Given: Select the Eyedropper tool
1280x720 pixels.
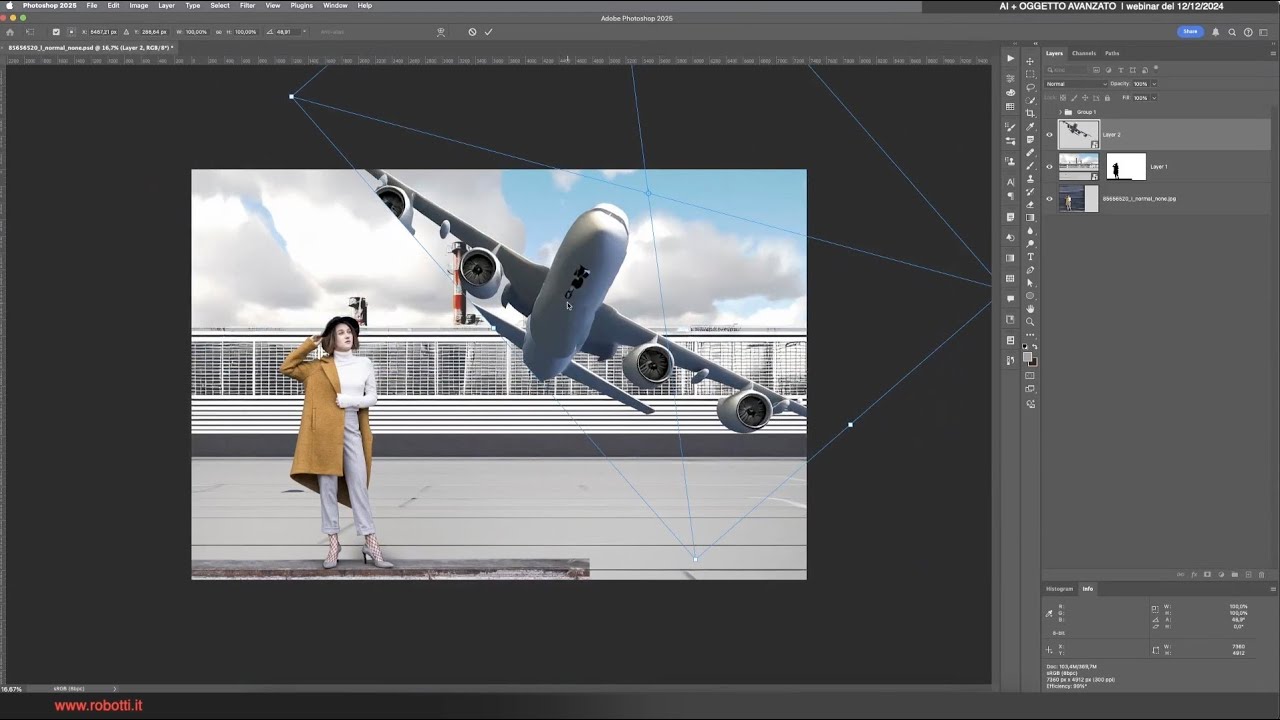Looking at the screenshot, I should click(x=1030, y=127).
